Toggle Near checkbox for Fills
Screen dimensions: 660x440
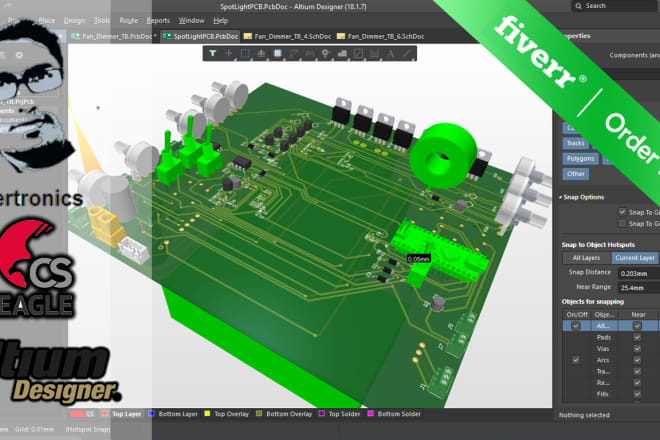tap(637, 394)
